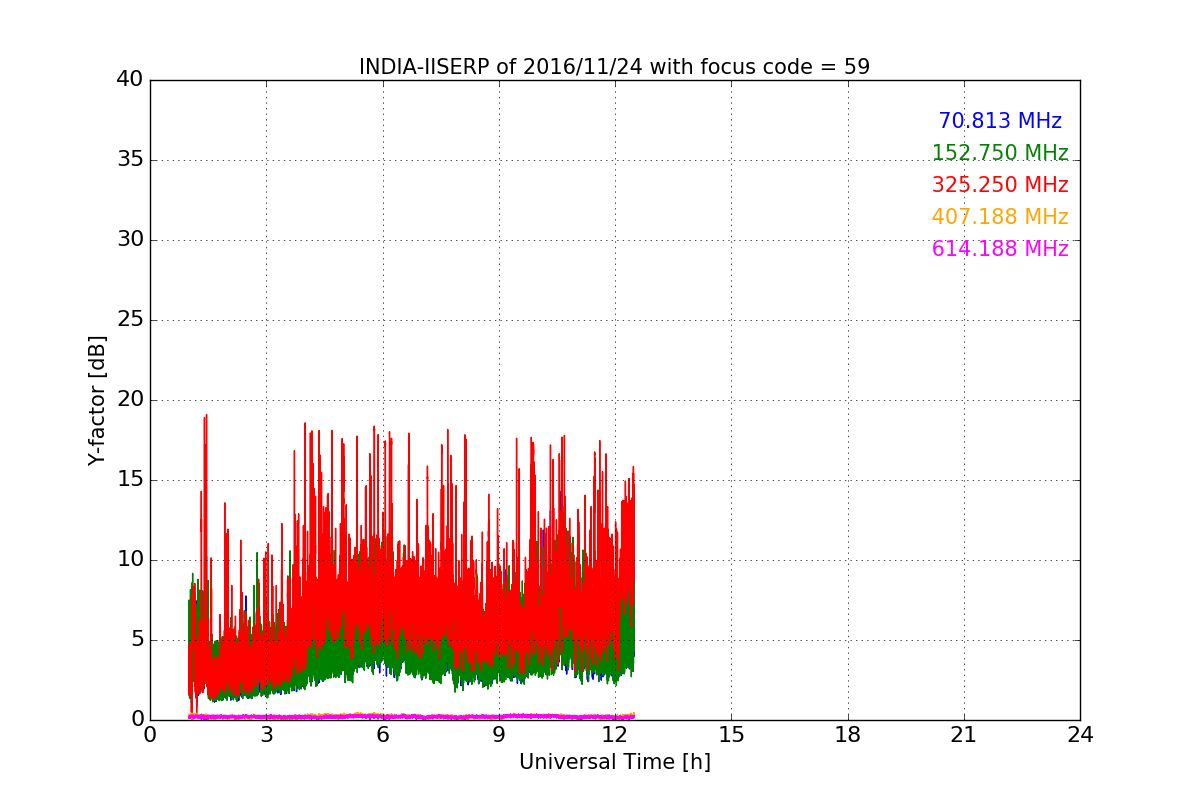Image resolution: width=1200 pixels, height=800 pixels.
Task: Click the y-axis tick label 35
Action: [x=130, y=160]
